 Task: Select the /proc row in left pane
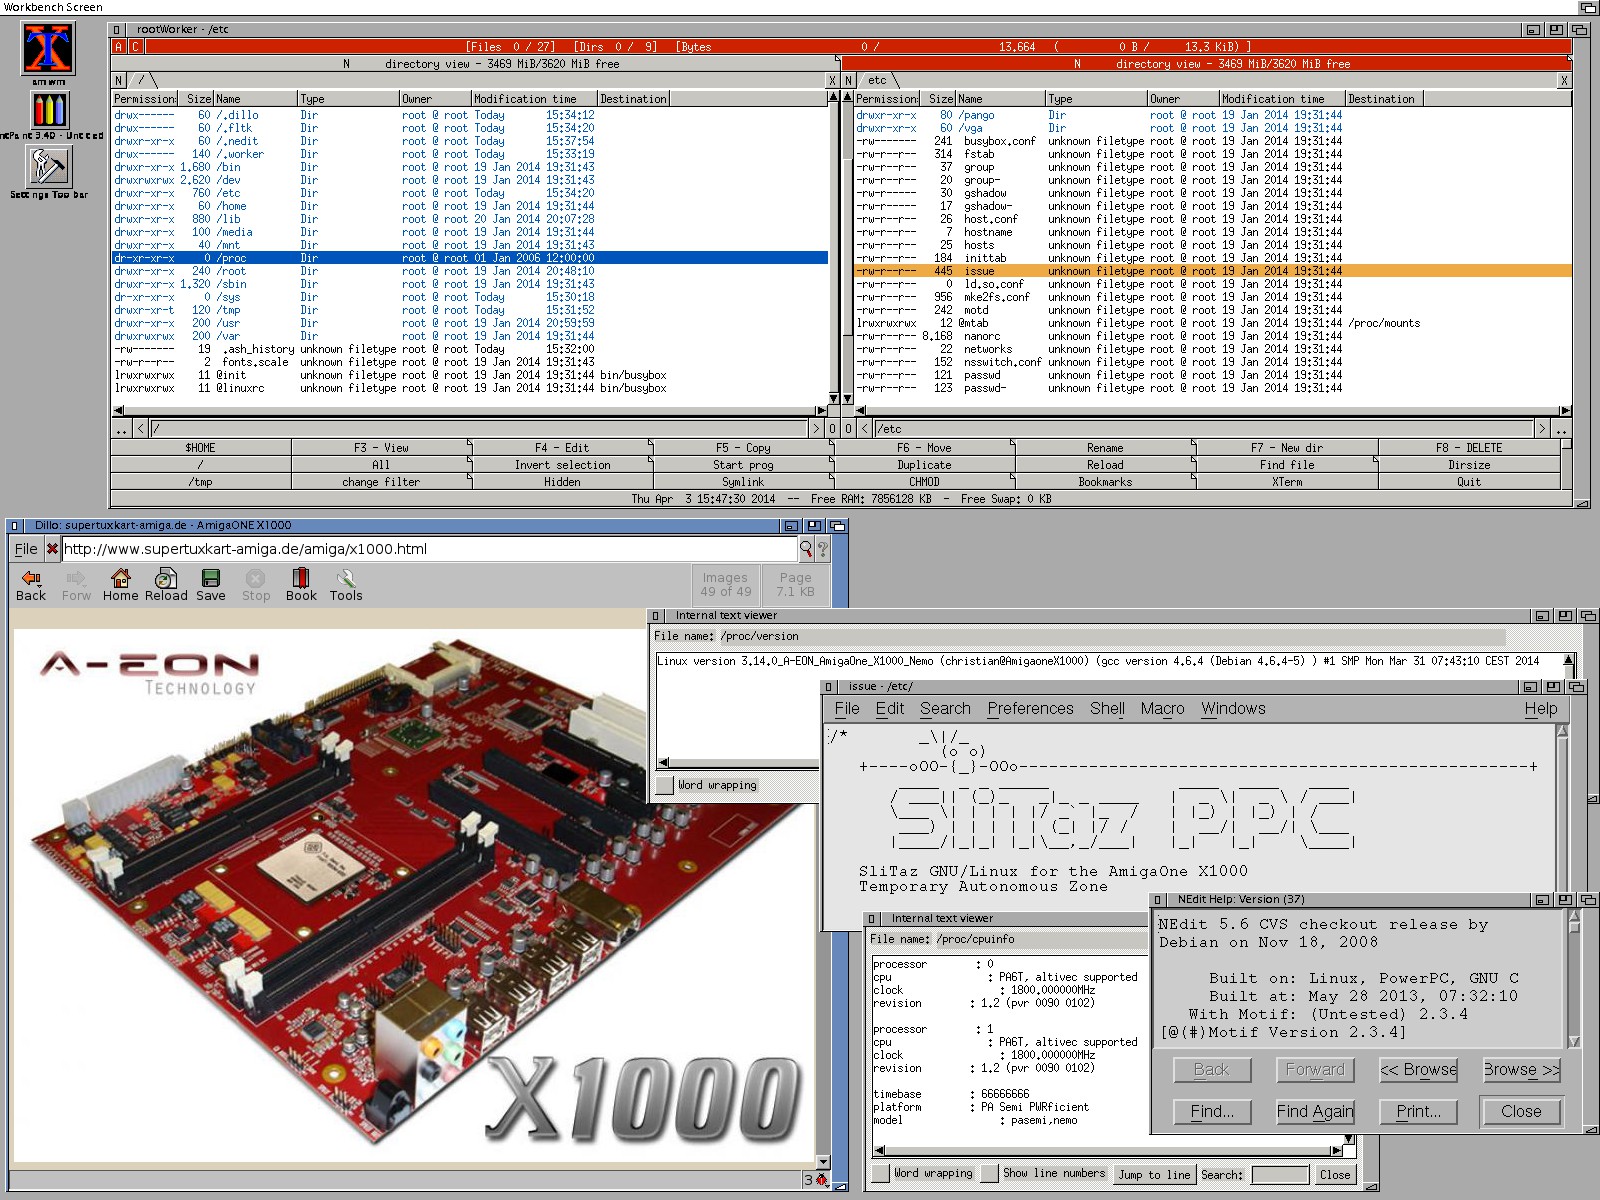(470, 258)
